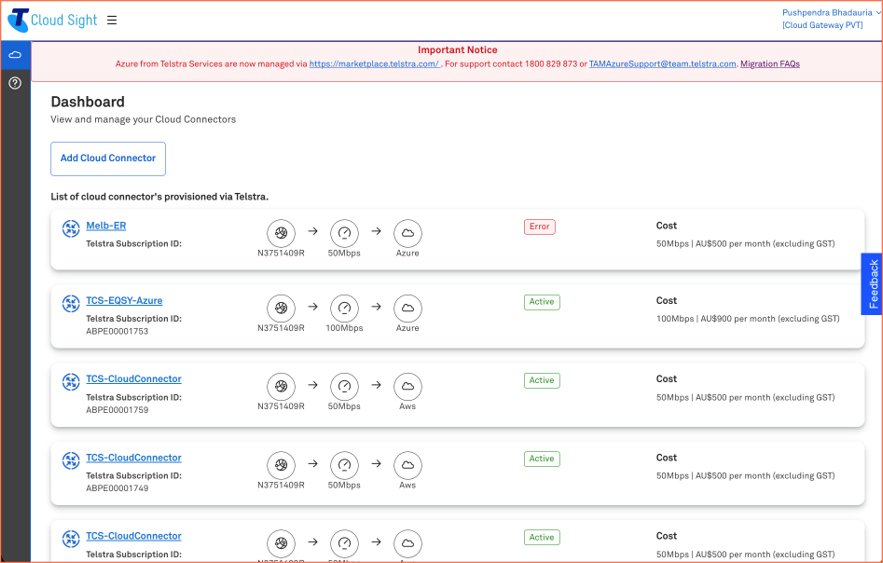
Task: Click the Error status badge on Melb-ER
Action: coord(539,227)
